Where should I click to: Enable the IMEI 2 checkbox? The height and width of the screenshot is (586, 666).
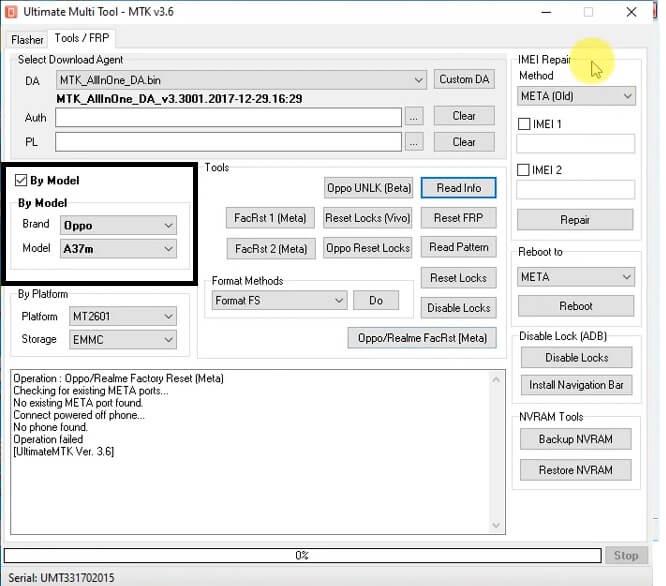[523, 170]
